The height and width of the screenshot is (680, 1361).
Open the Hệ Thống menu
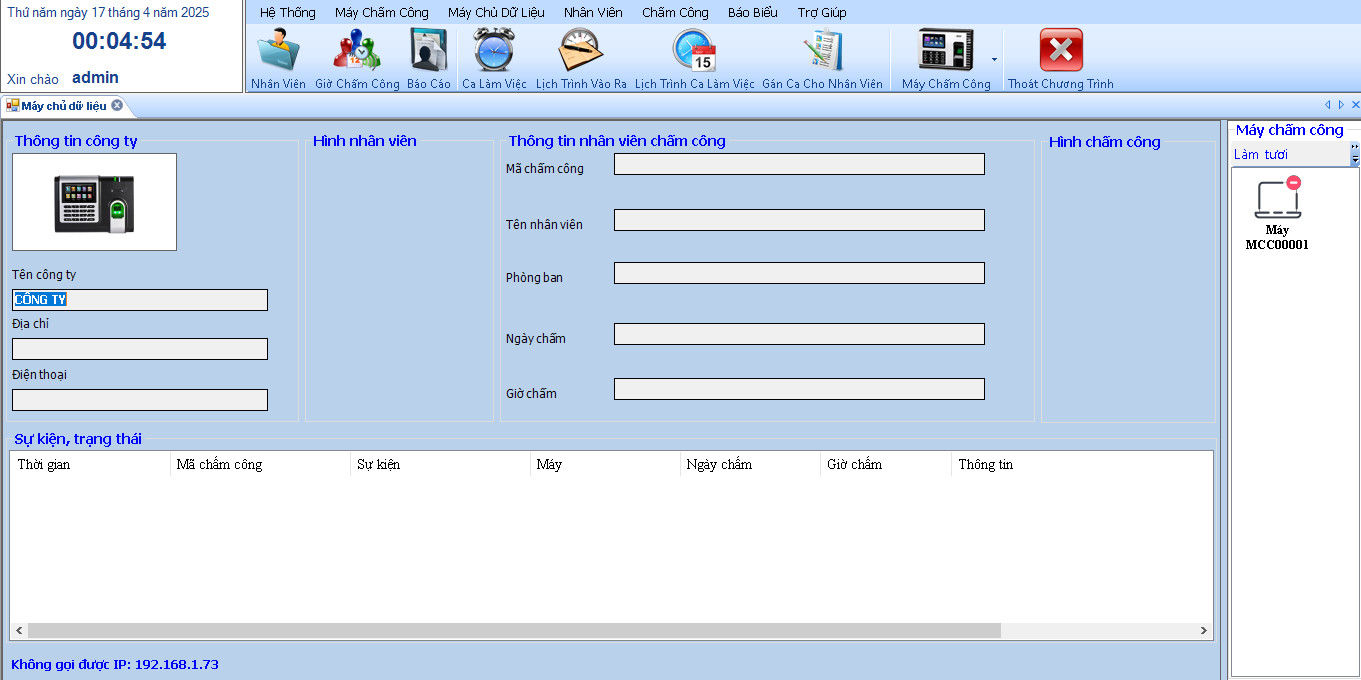[x=287, y=13]
